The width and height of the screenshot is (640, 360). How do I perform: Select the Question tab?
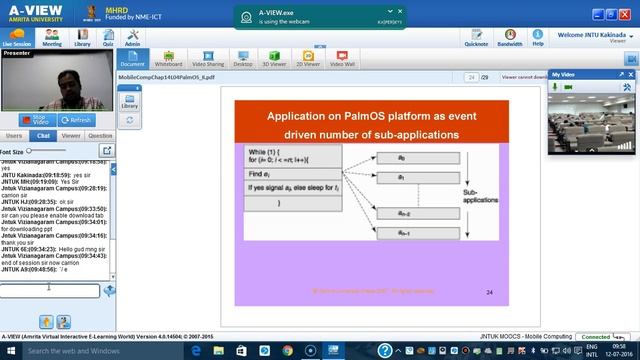coord(100,136)
